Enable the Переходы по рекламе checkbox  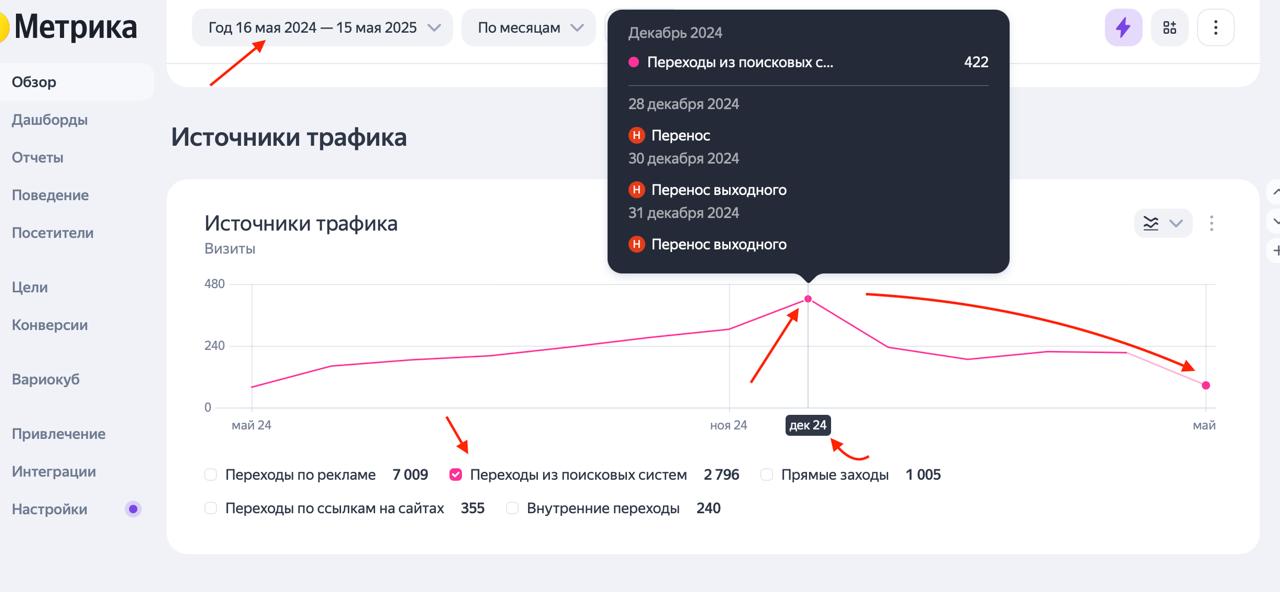pyautogui.click(x=210, y=474)
